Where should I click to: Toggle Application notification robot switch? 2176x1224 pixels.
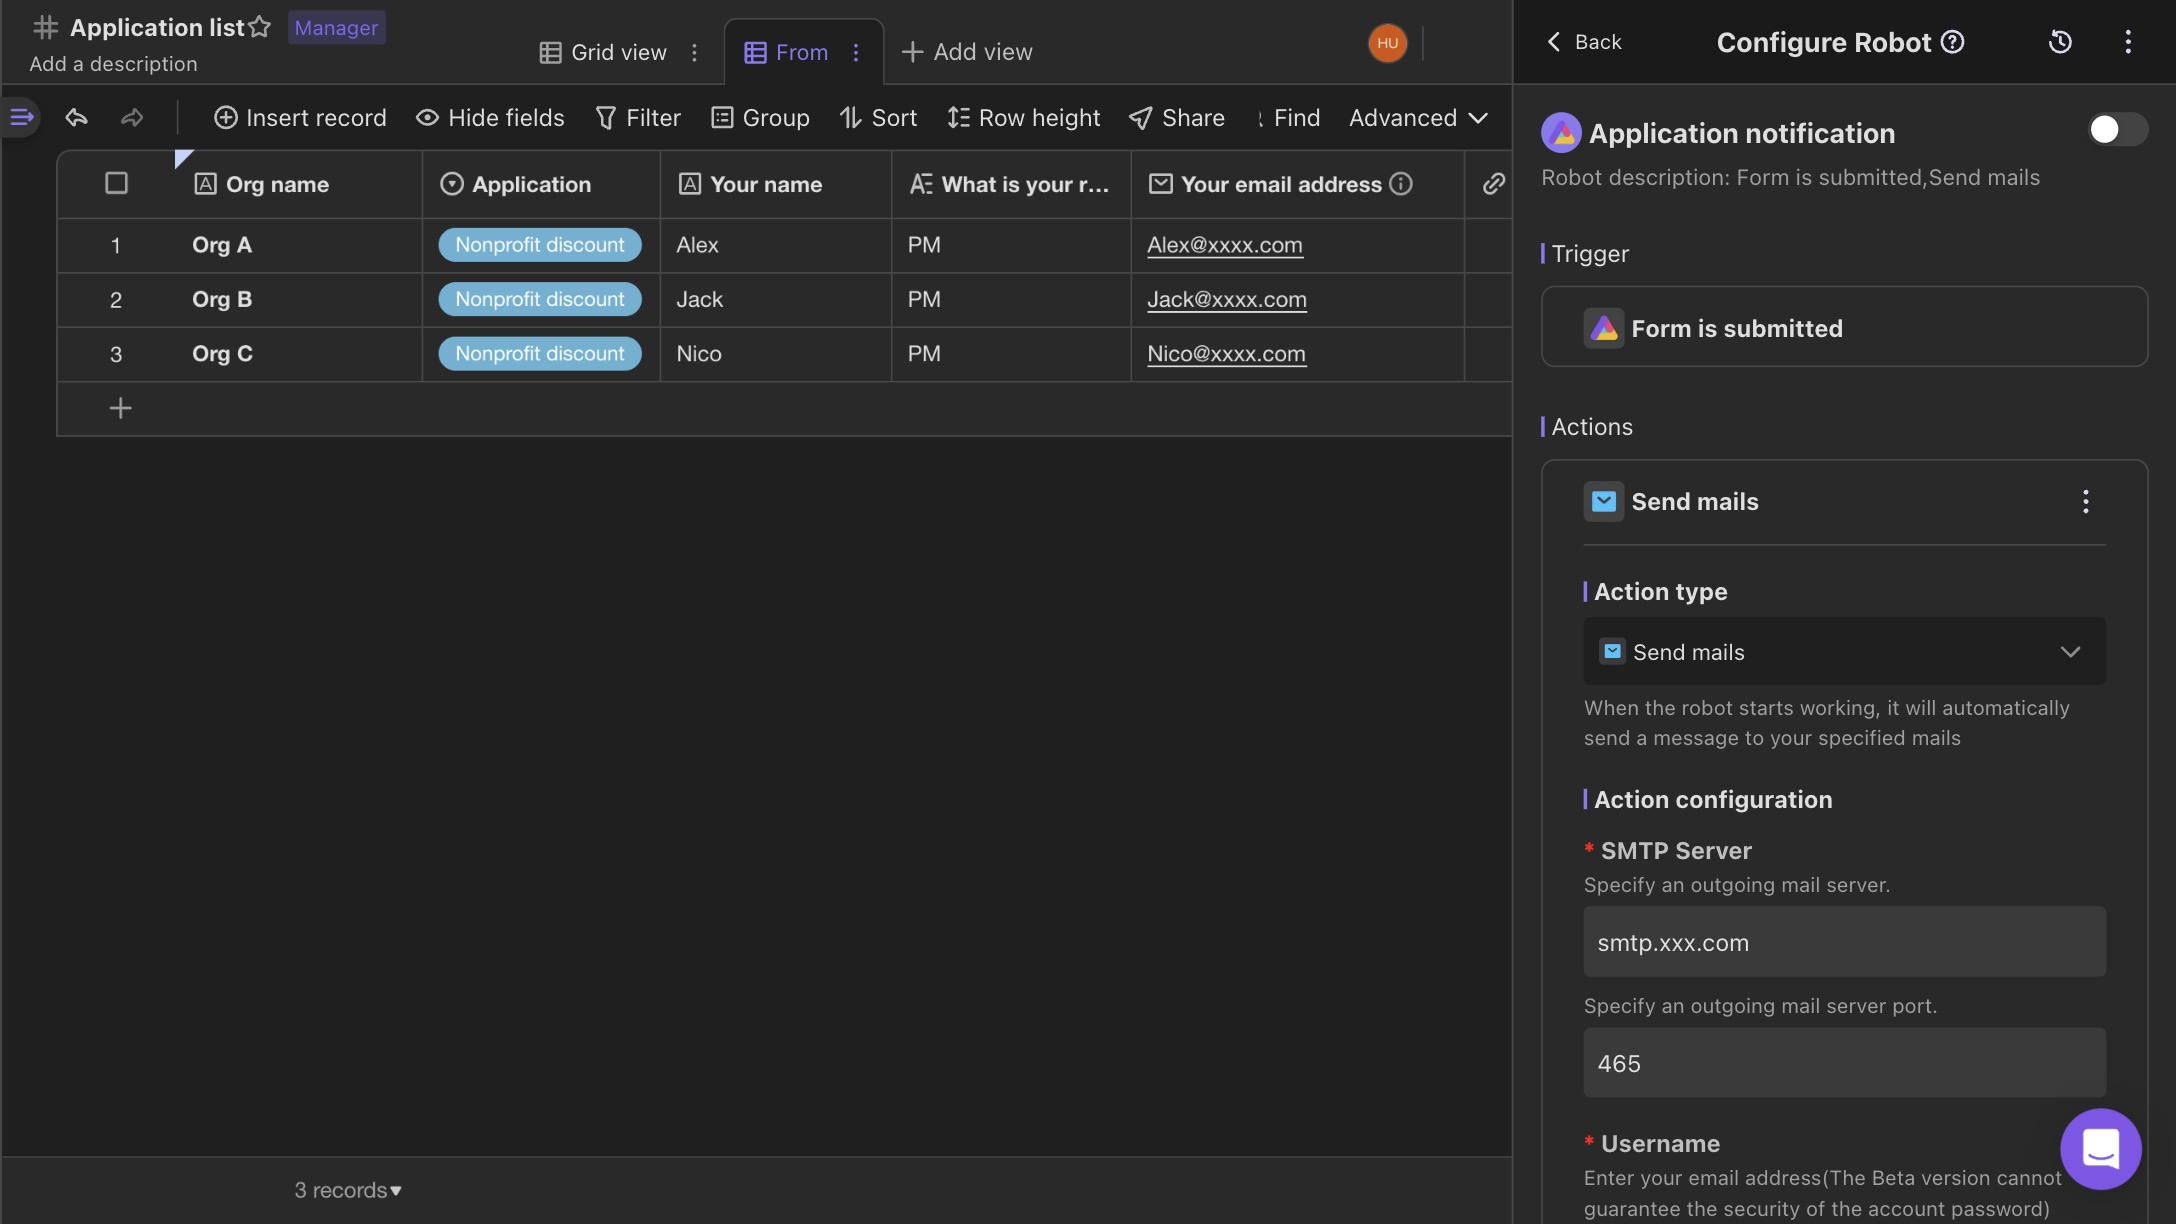2117,129
